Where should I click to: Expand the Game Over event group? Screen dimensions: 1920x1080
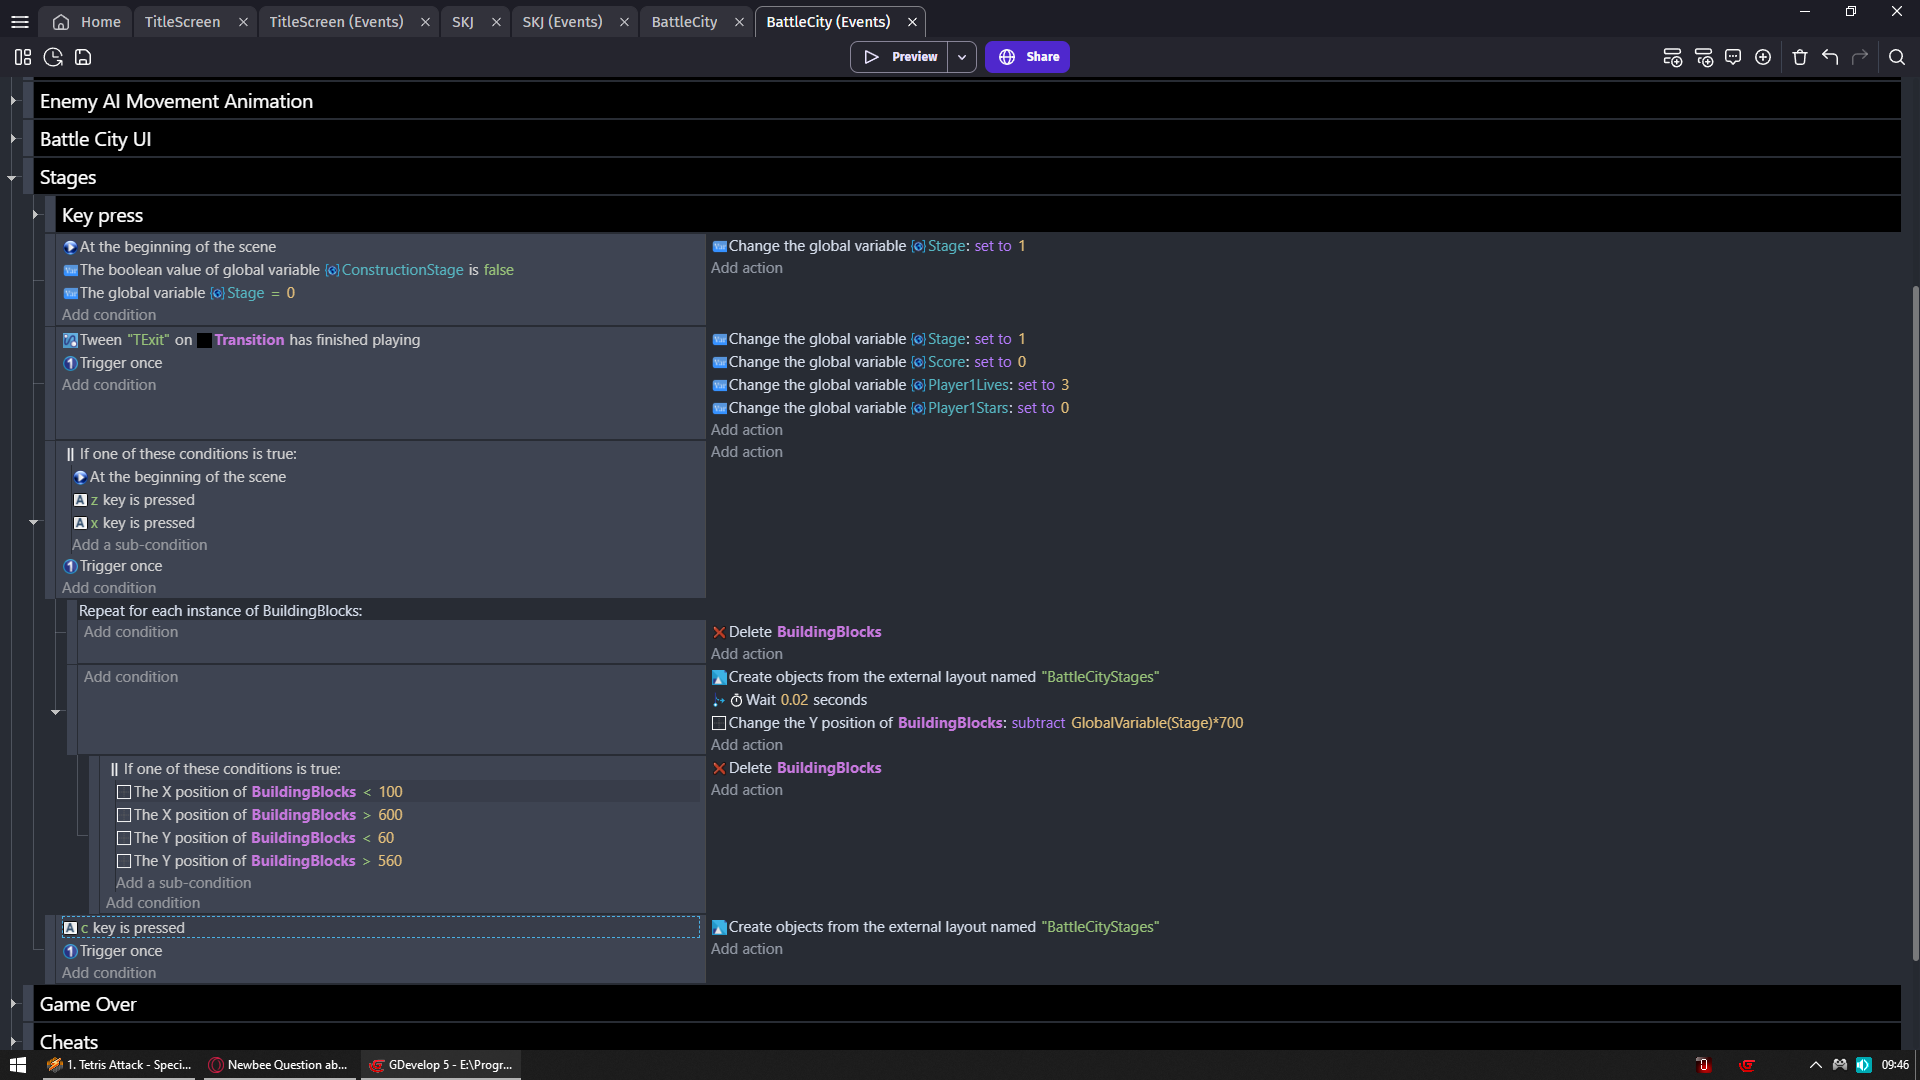(x=12, y=1004)
